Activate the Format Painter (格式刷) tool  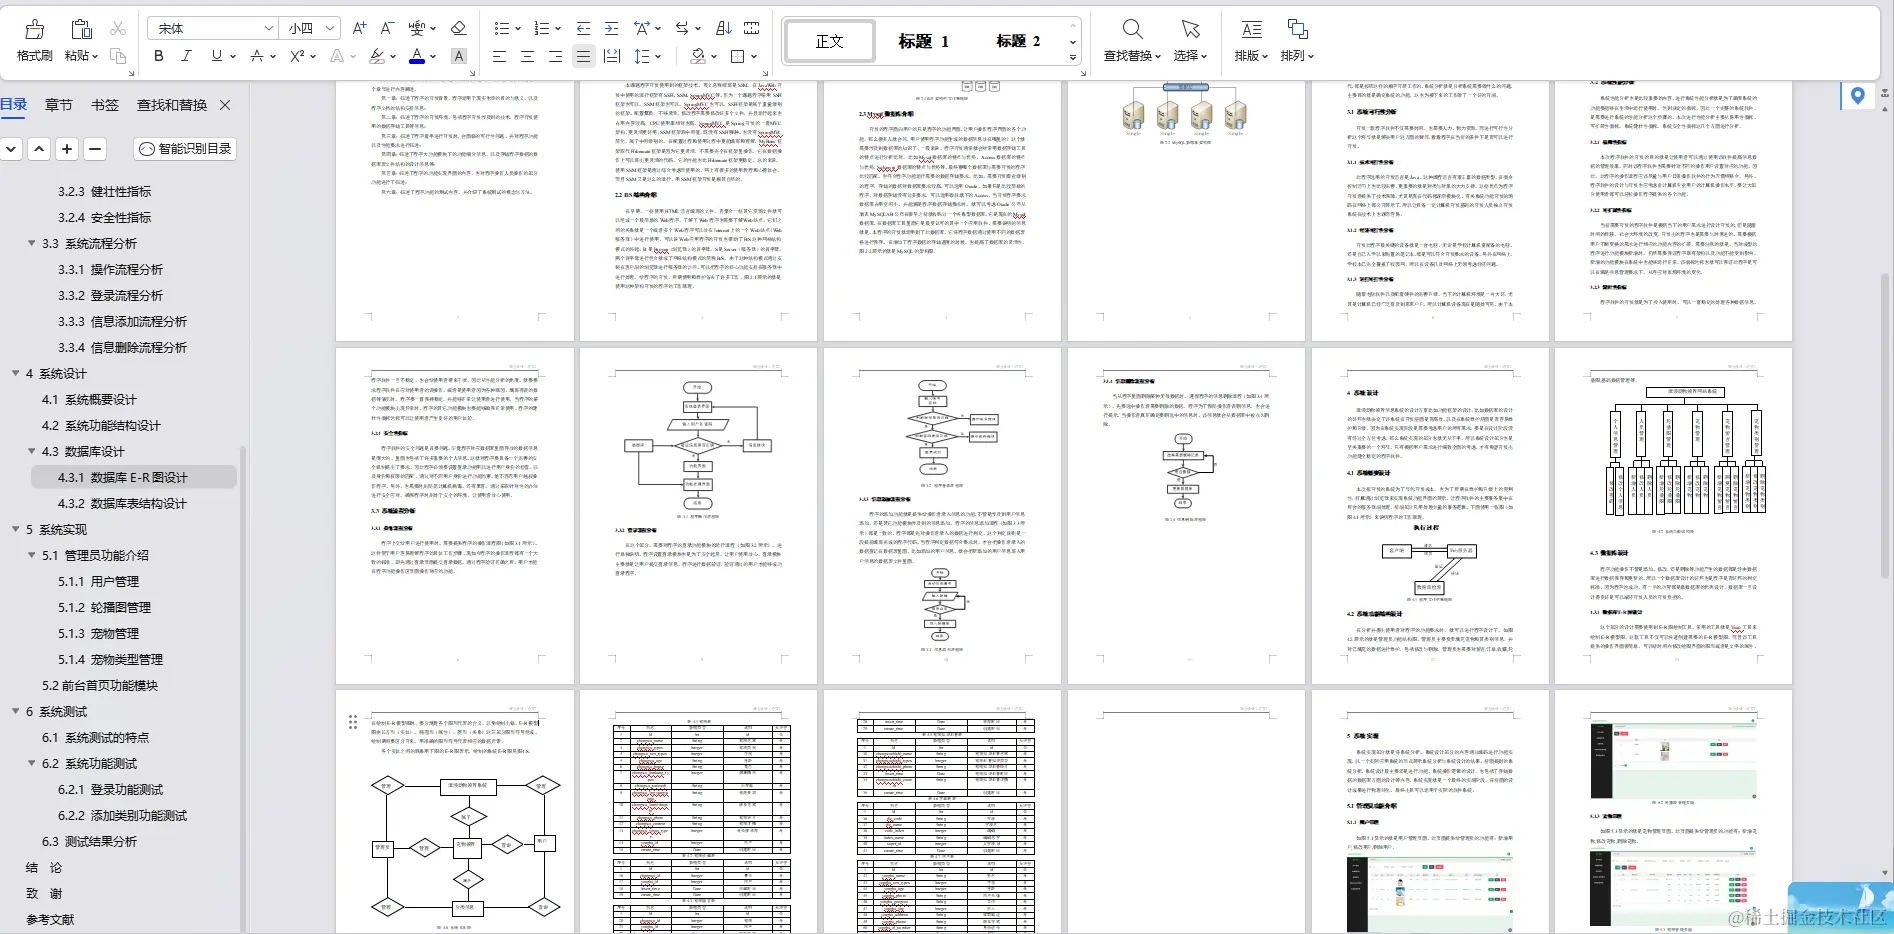pos(34,40)
